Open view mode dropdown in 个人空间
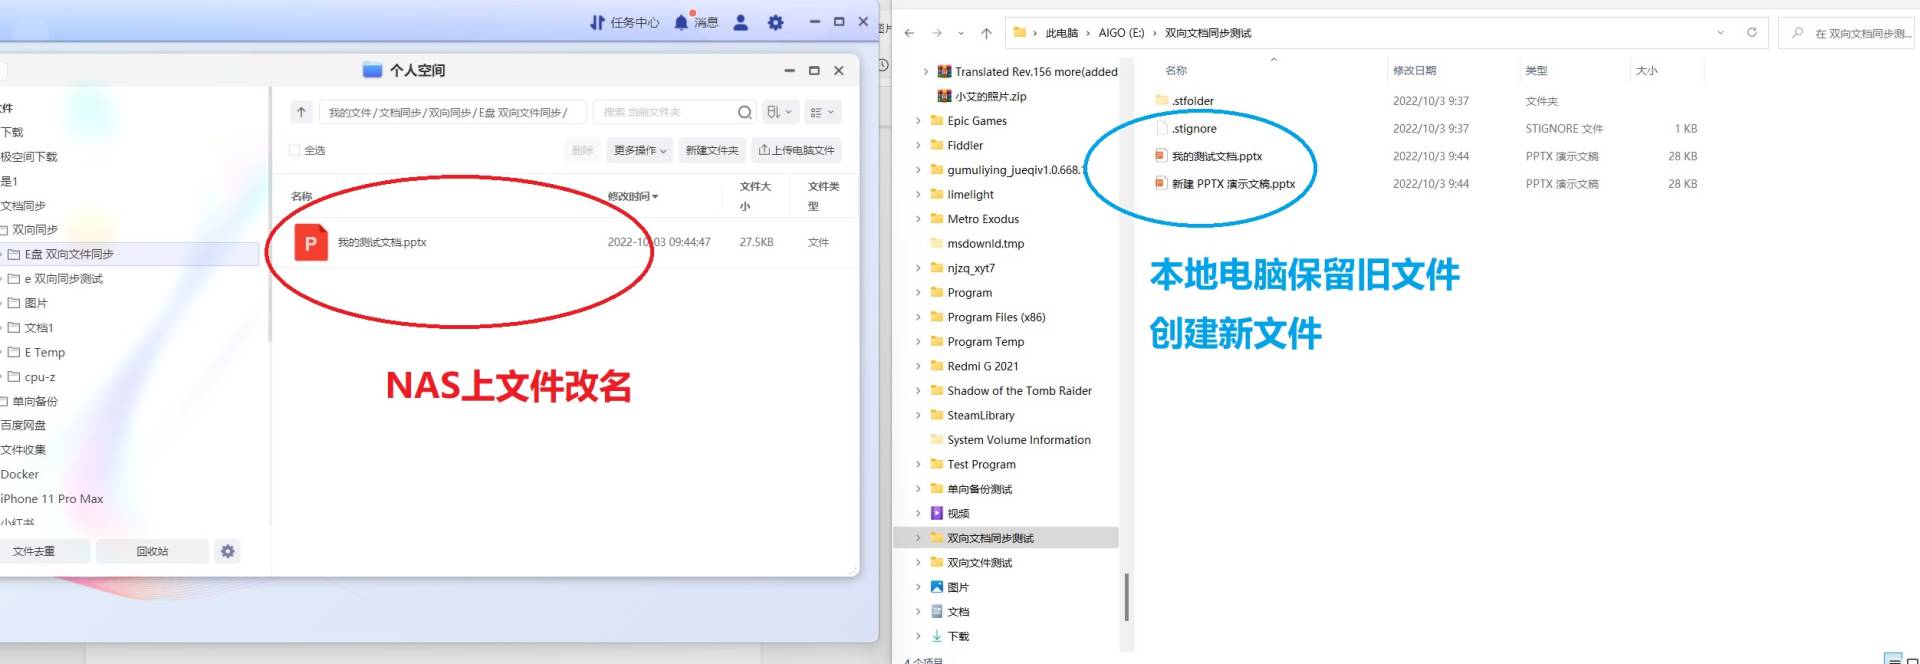This screenshot has height=664, width=1920. pyautogui.click(x=822, y=112)
